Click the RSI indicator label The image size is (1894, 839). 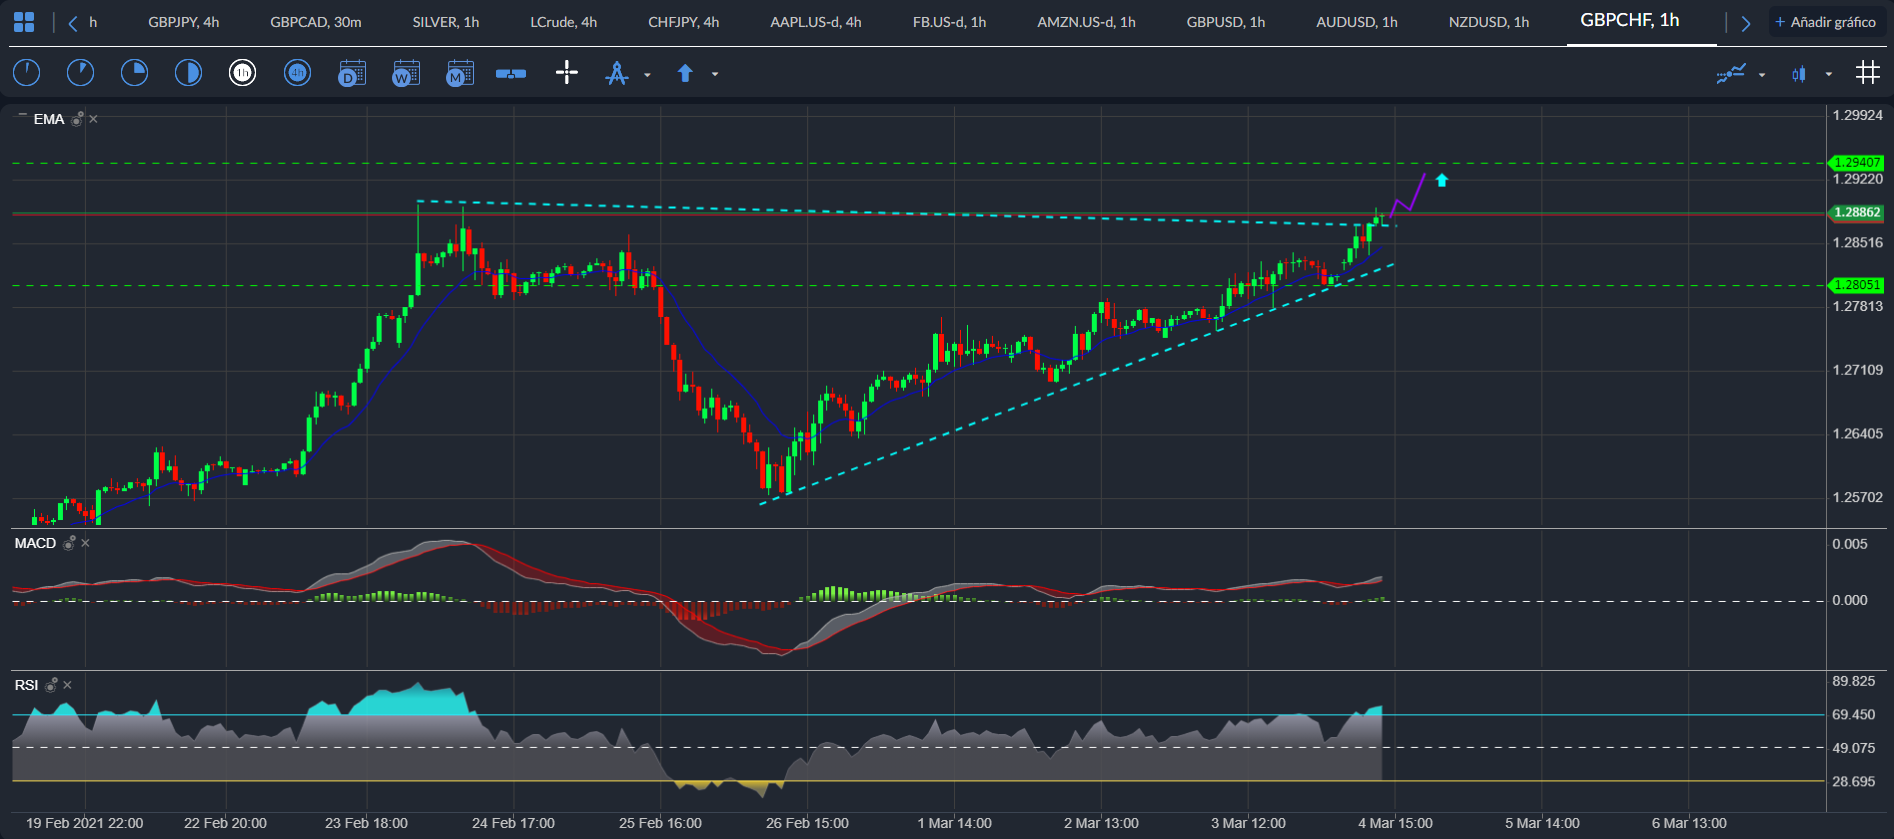click(26, 685)
